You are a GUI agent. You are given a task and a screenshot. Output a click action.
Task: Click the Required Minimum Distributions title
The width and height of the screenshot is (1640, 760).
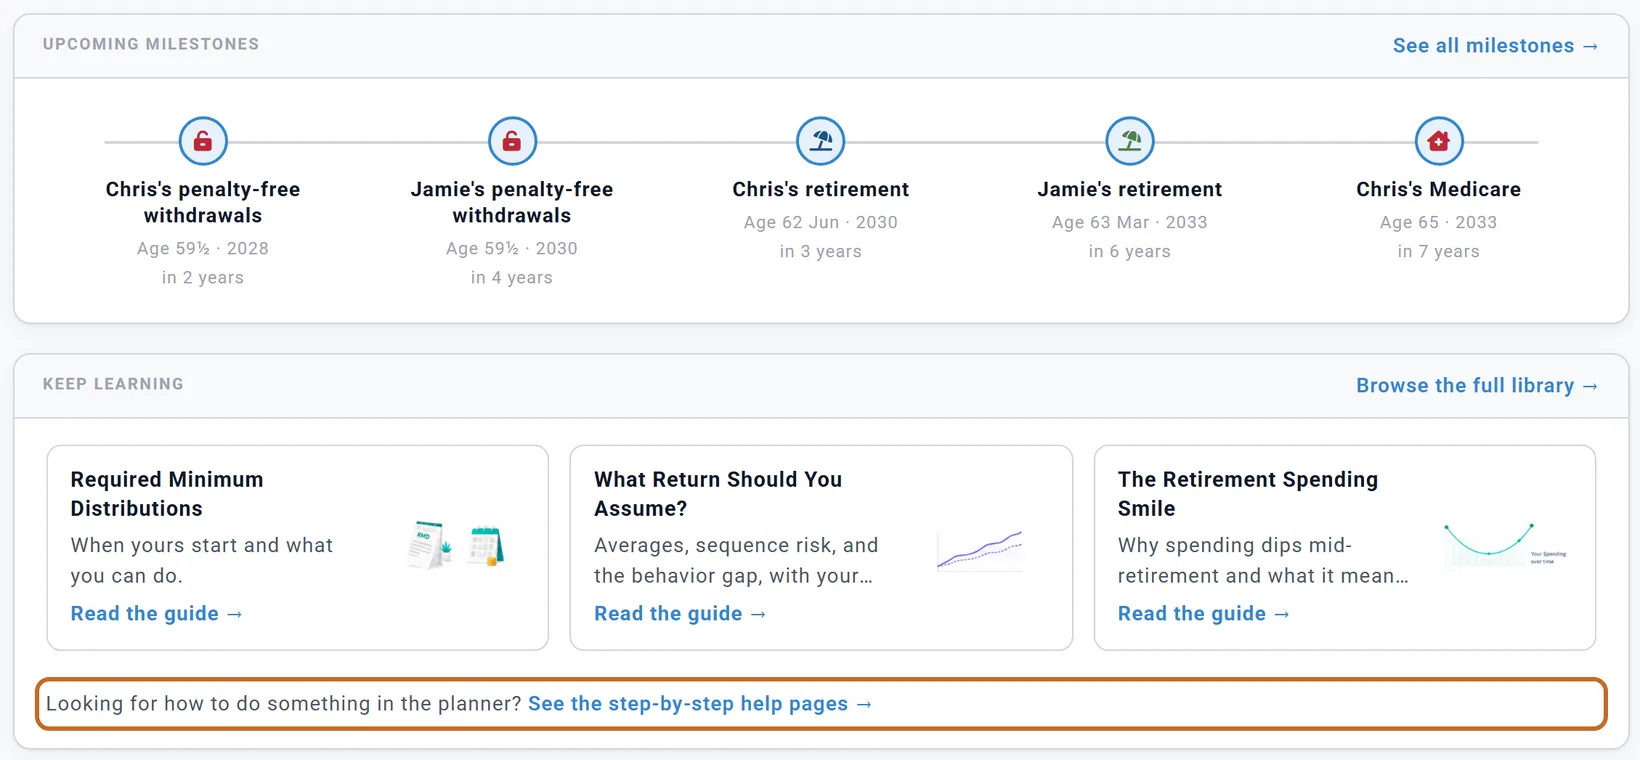click(x=167, y=494)
